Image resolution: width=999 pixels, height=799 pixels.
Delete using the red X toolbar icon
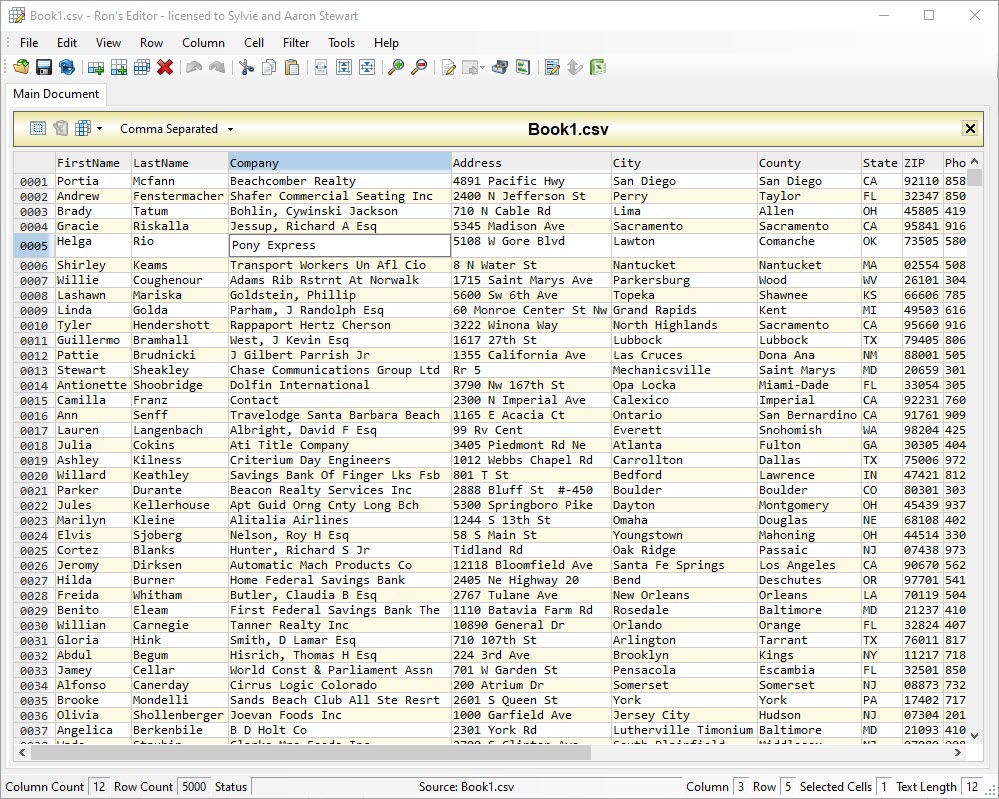tap(165, 67)
